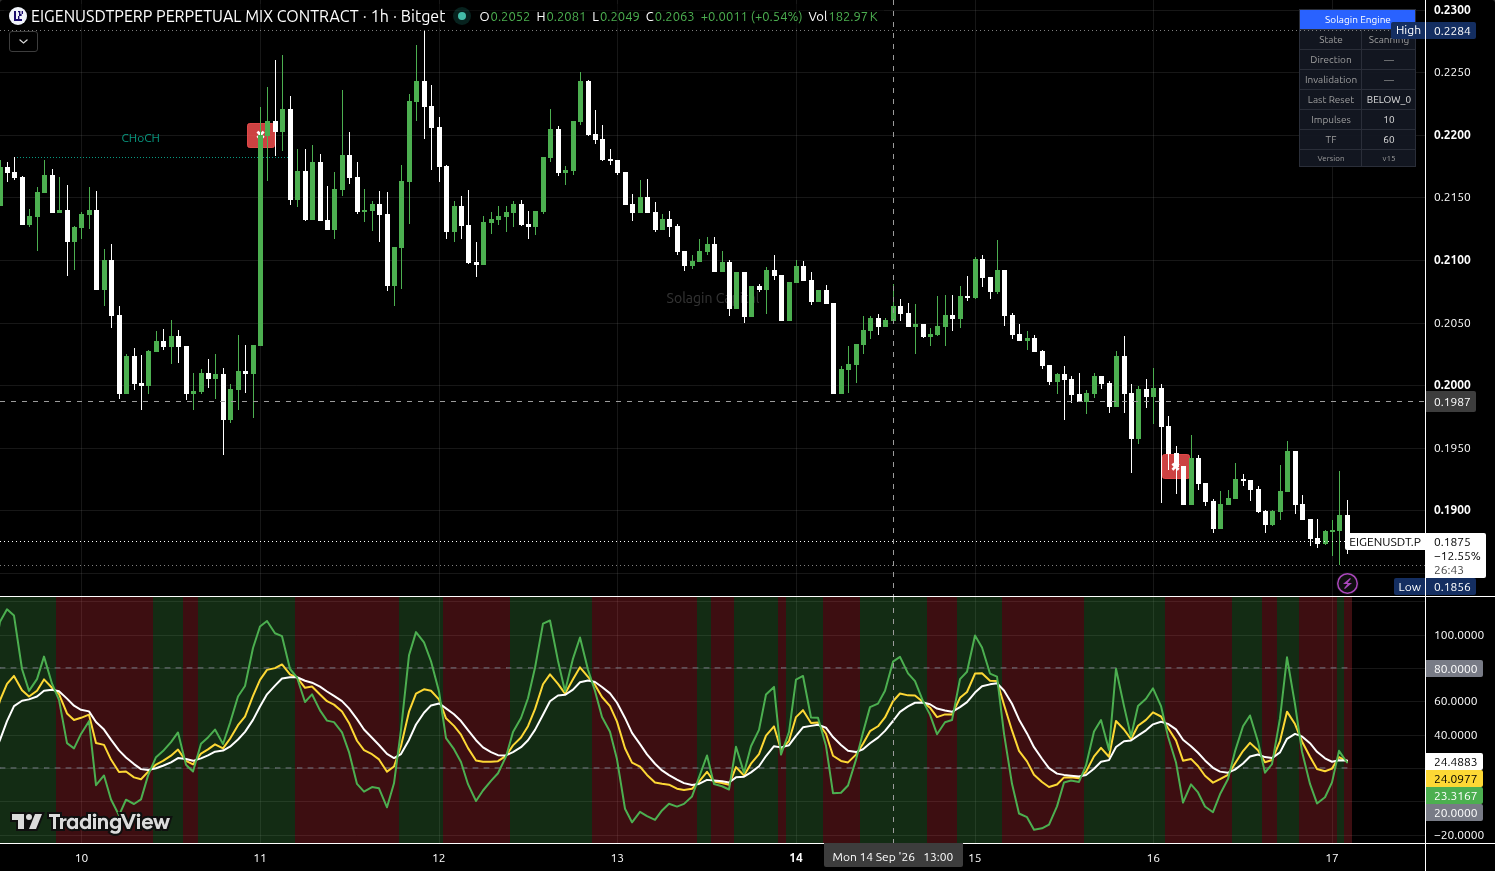Click date 16 on the time axis
The height and width of the screenshot is (871, 1495).
click(1153, 858)
